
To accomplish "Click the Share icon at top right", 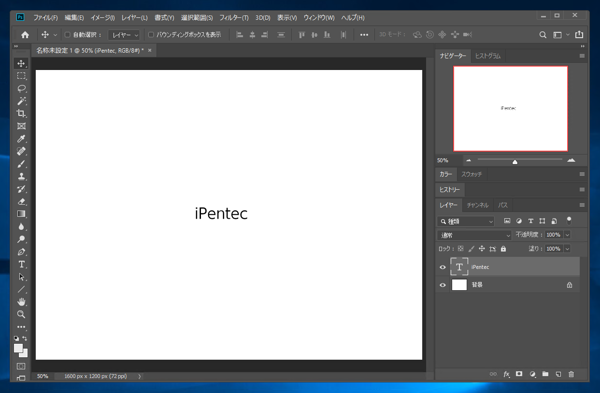I will pos(579,34).
